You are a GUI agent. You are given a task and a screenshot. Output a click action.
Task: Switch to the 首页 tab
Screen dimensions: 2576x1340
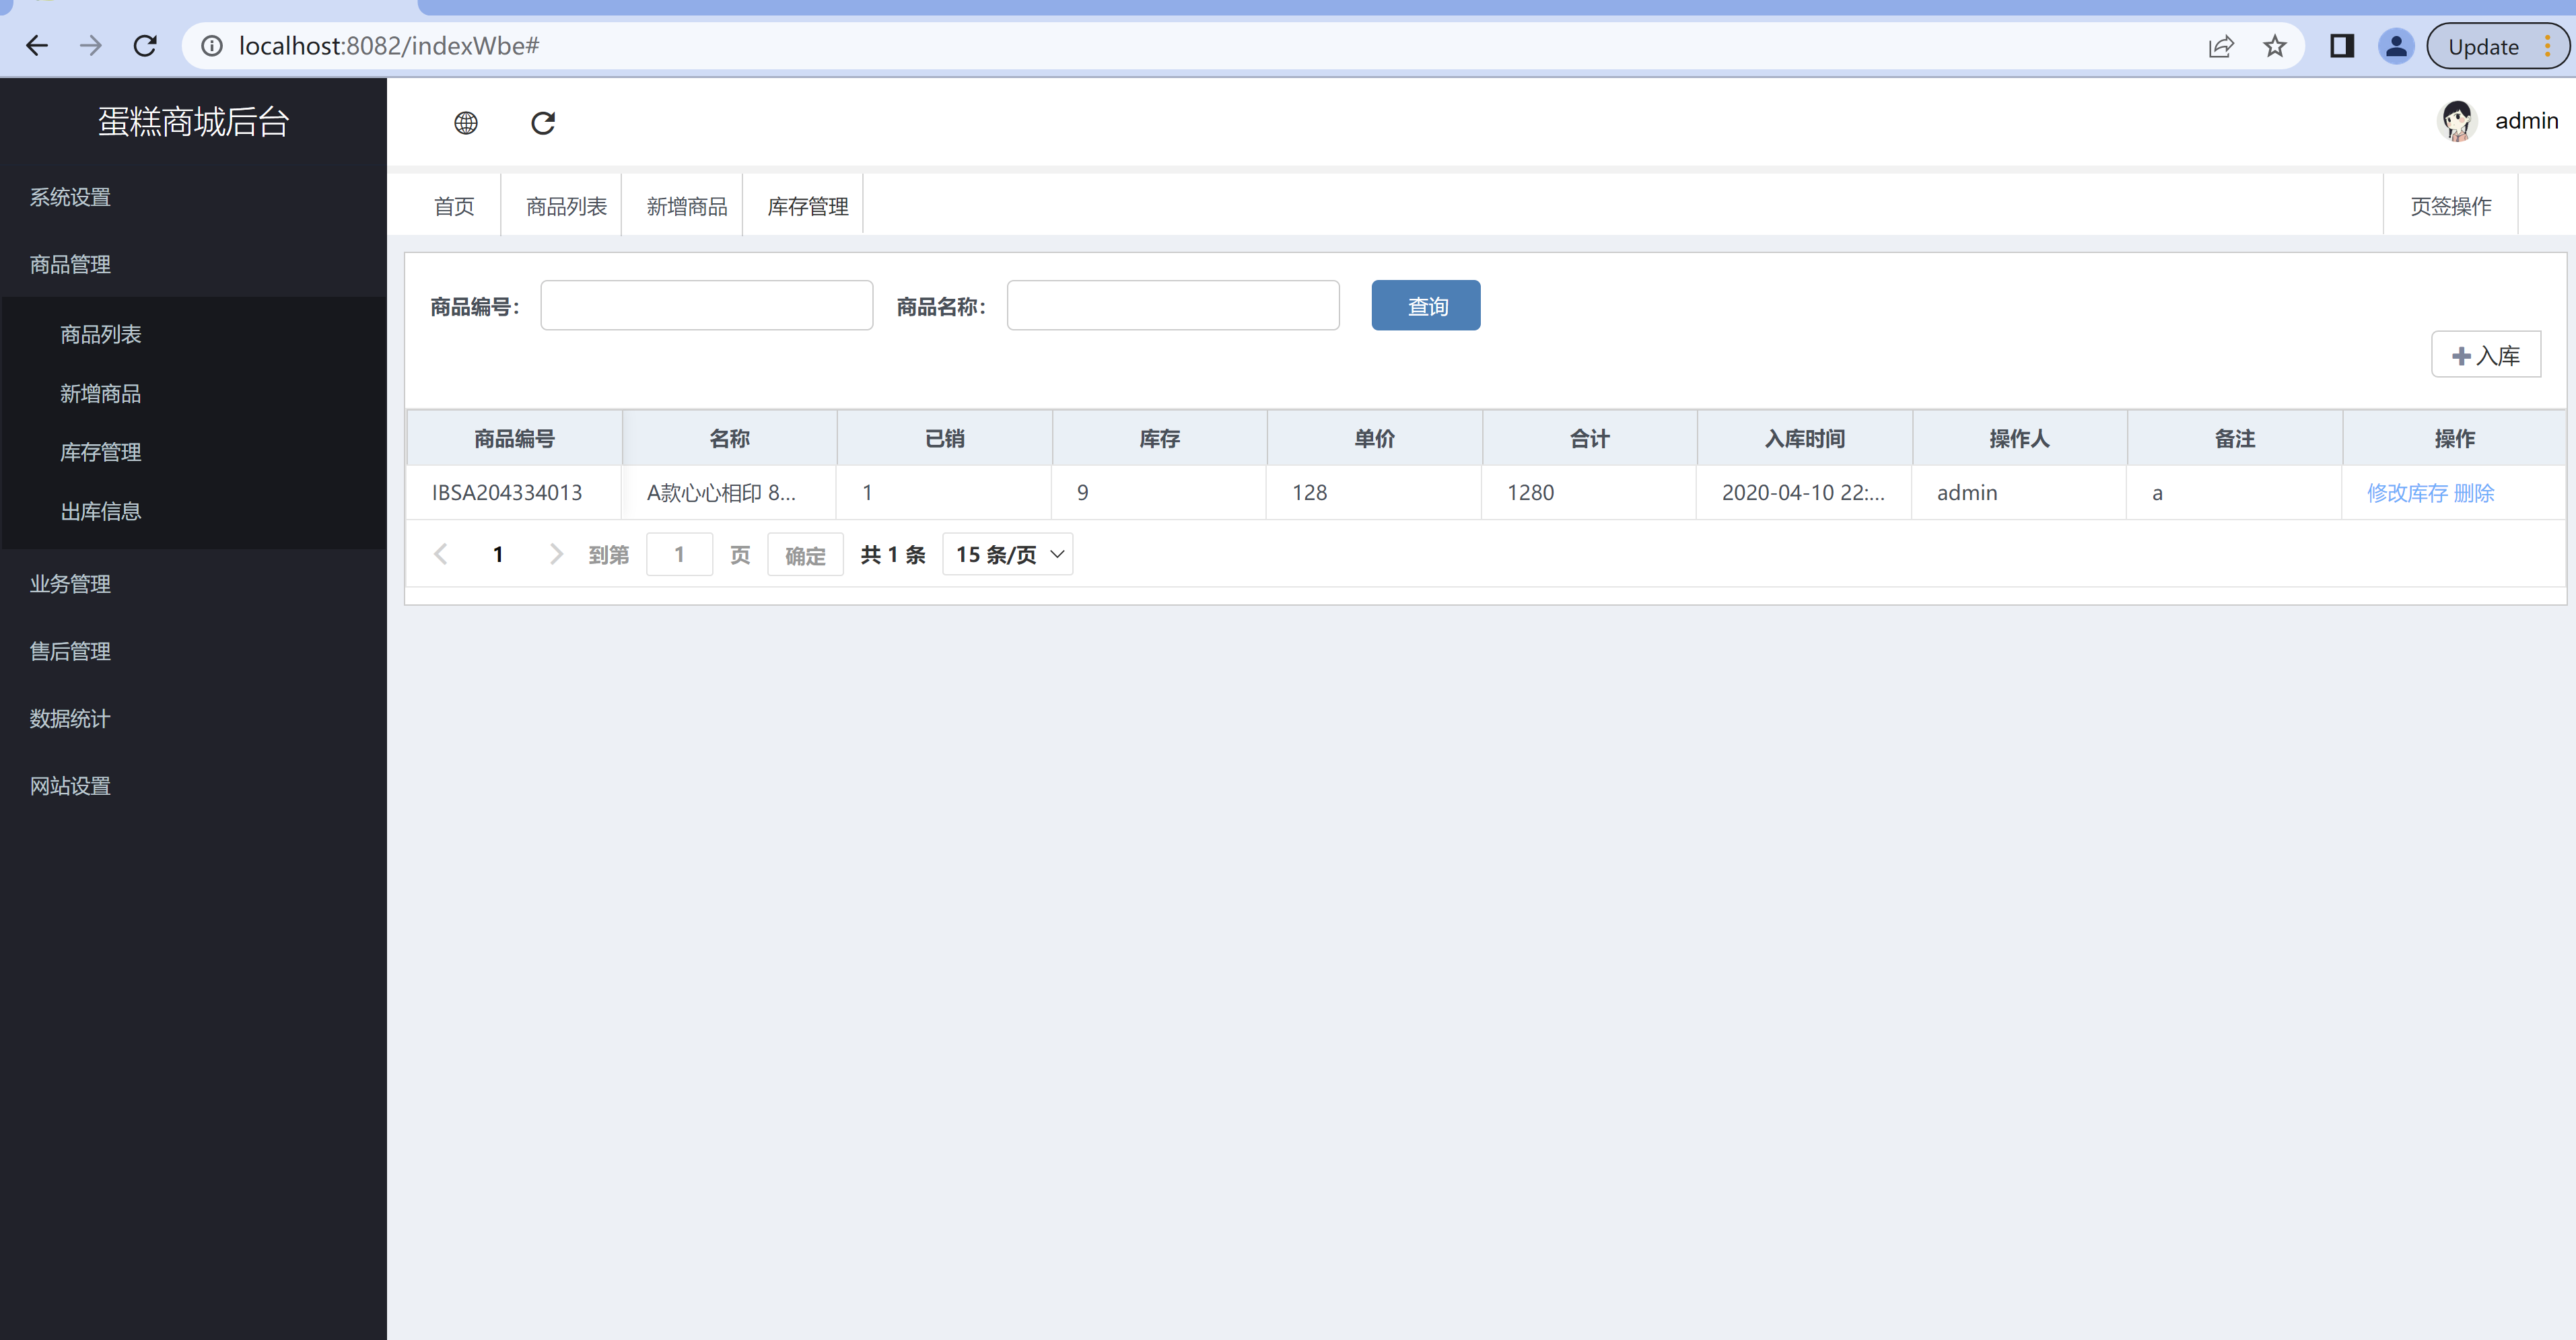[x=454, y=206]
